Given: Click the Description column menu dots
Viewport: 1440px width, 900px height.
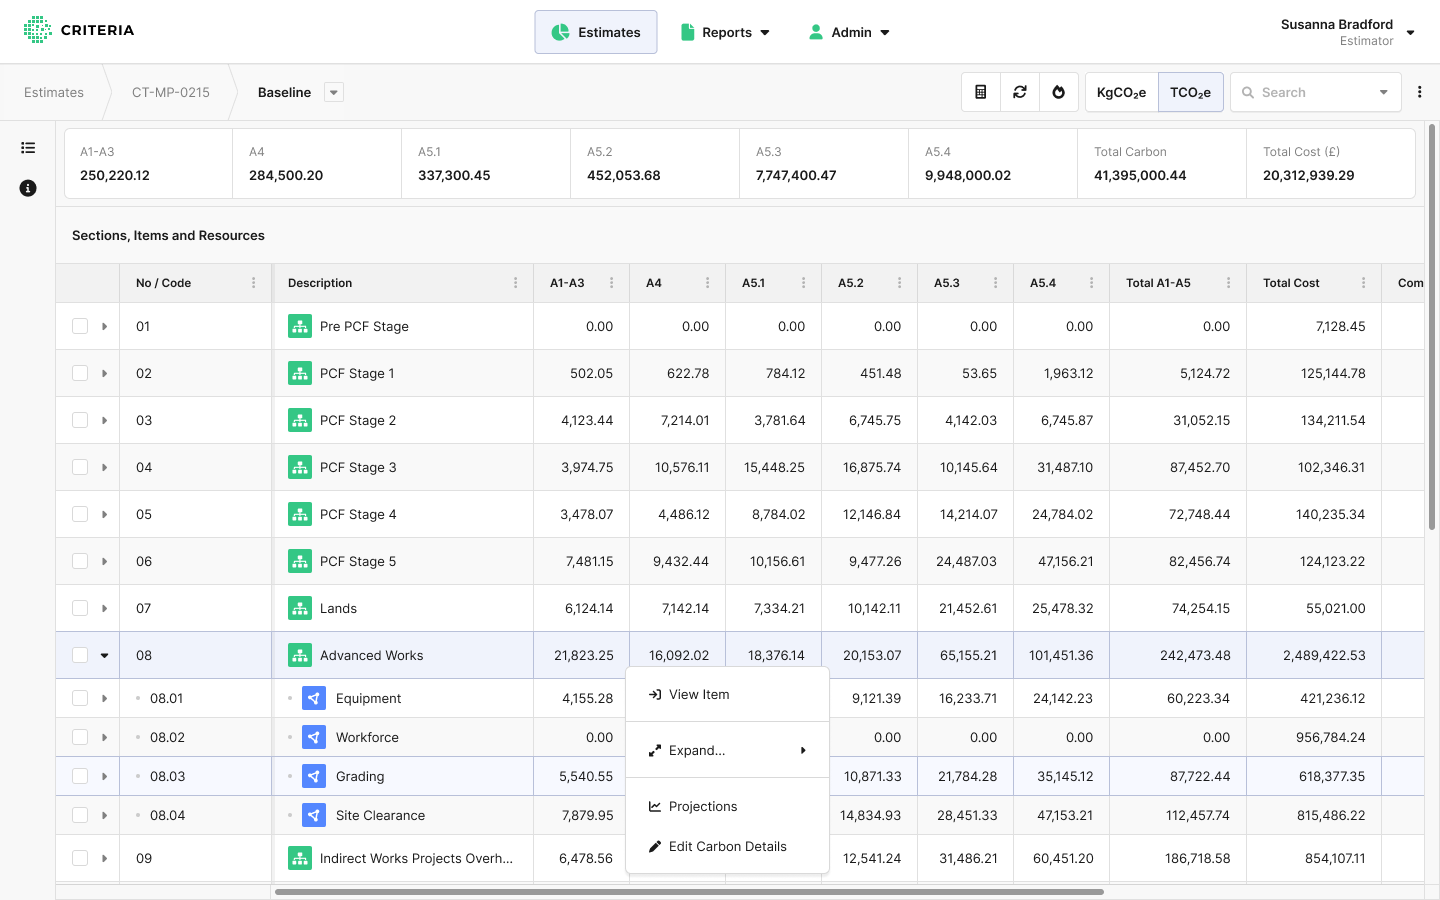Looking at the screenshot, I should pyautogui.click(x=515, y=283).
